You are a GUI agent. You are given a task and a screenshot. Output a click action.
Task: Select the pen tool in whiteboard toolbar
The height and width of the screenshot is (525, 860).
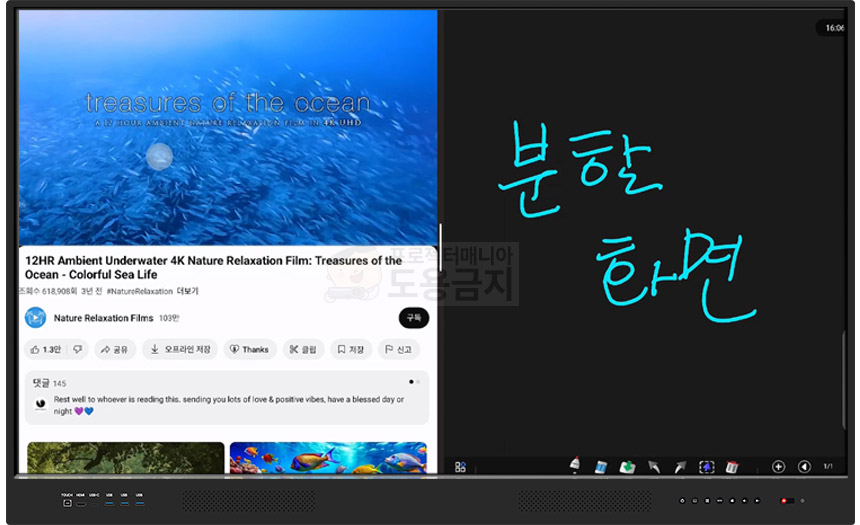tap(574, 466)
